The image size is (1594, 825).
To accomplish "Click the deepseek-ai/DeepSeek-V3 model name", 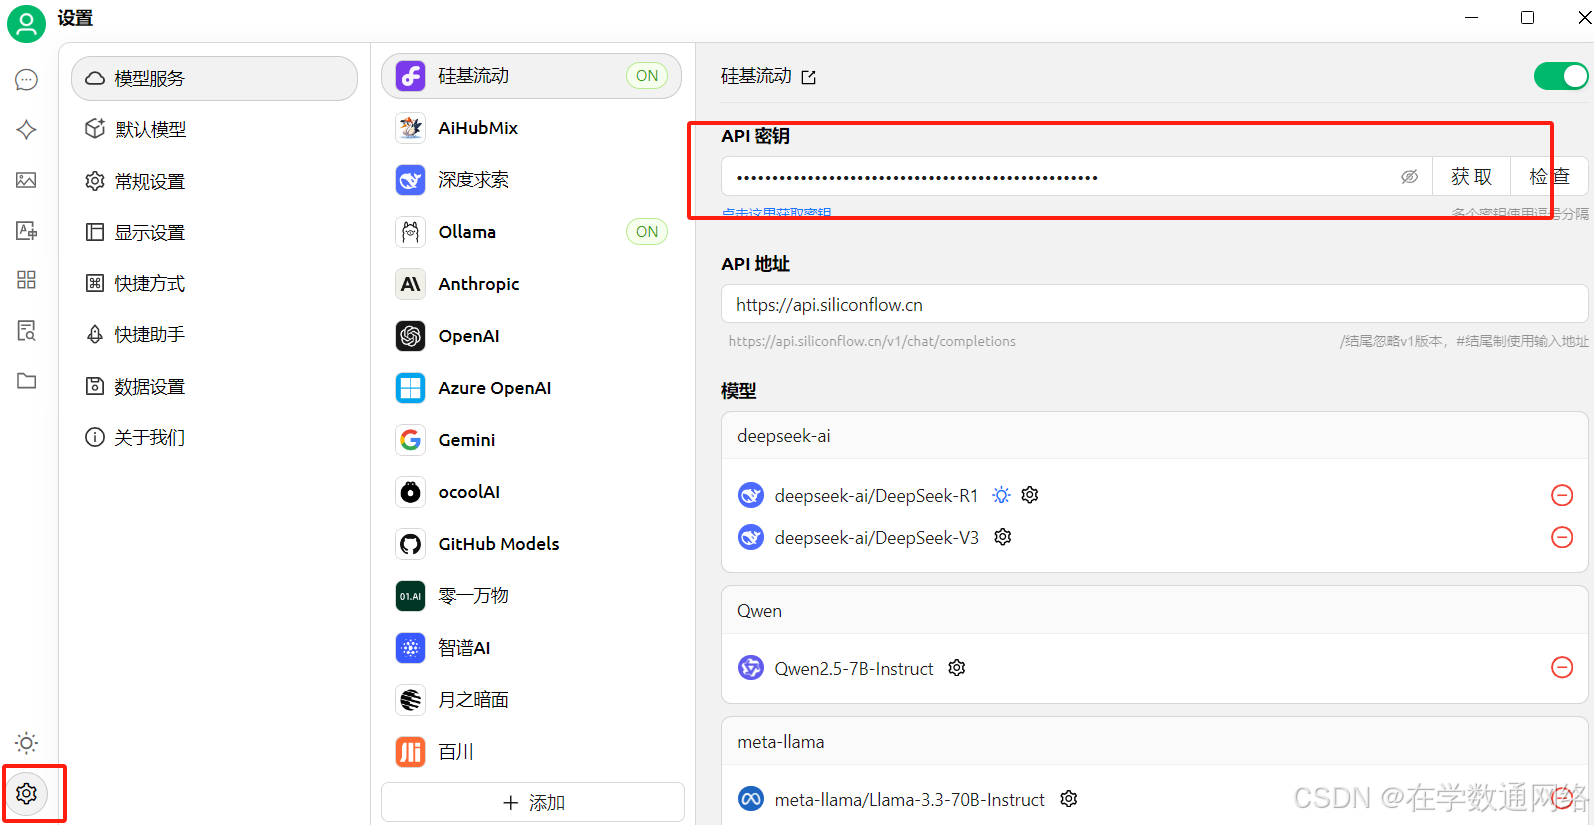I will pyautogui.click(x=877, y=537).
